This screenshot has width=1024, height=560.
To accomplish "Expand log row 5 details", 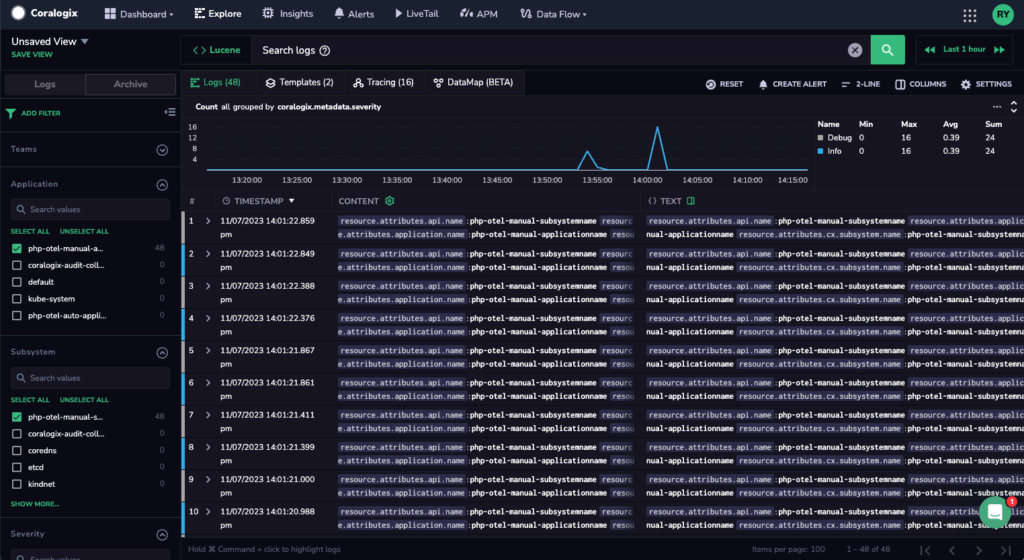I will (208, 350).
